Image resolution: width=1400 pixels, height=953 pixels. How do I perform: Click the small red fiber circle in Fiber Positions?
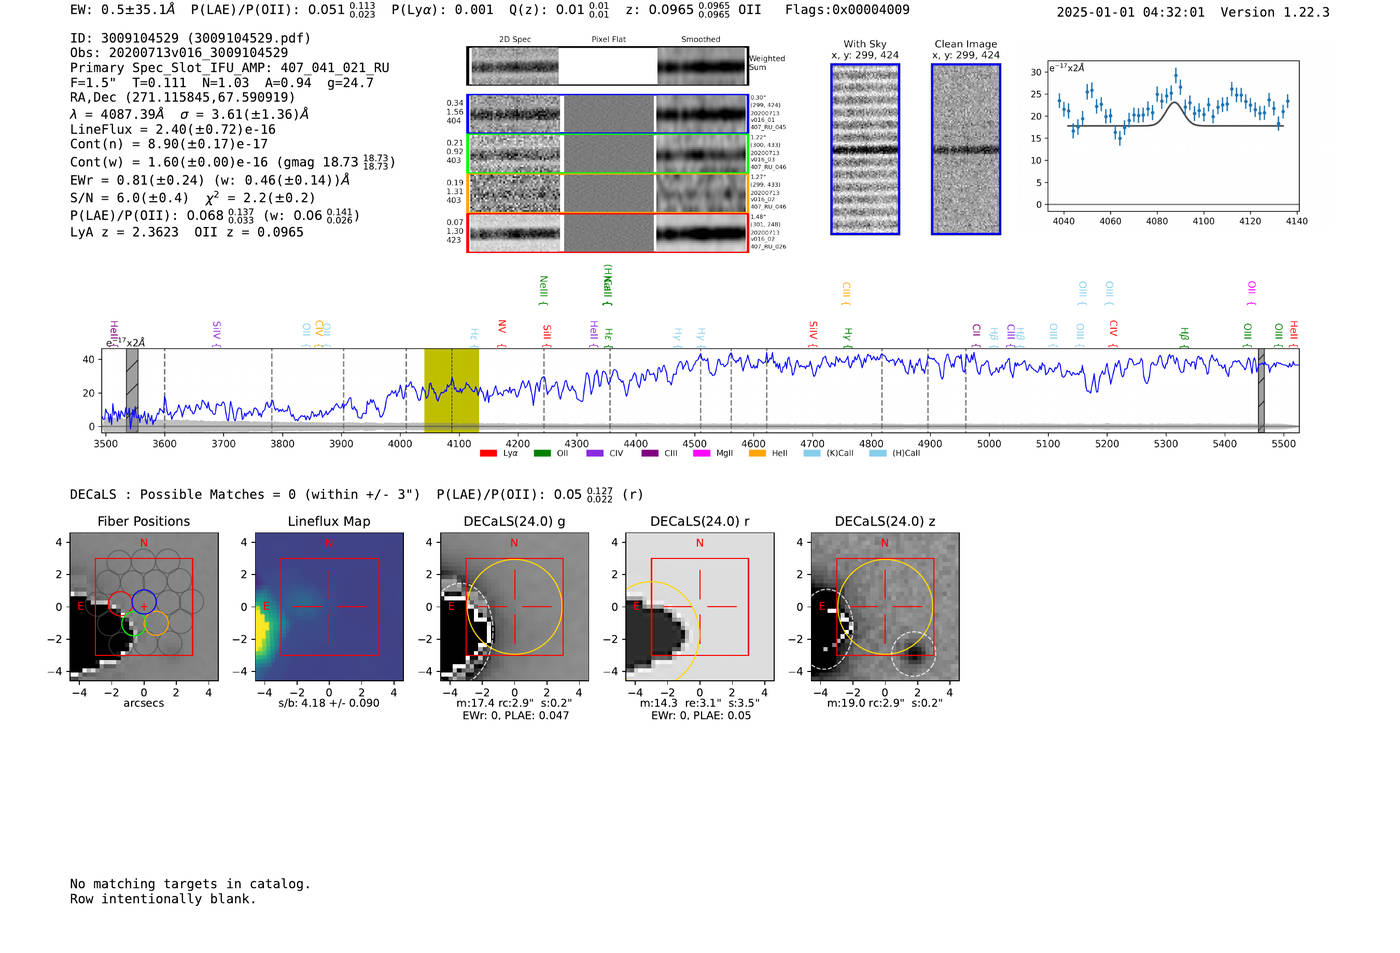pos(120,602)
